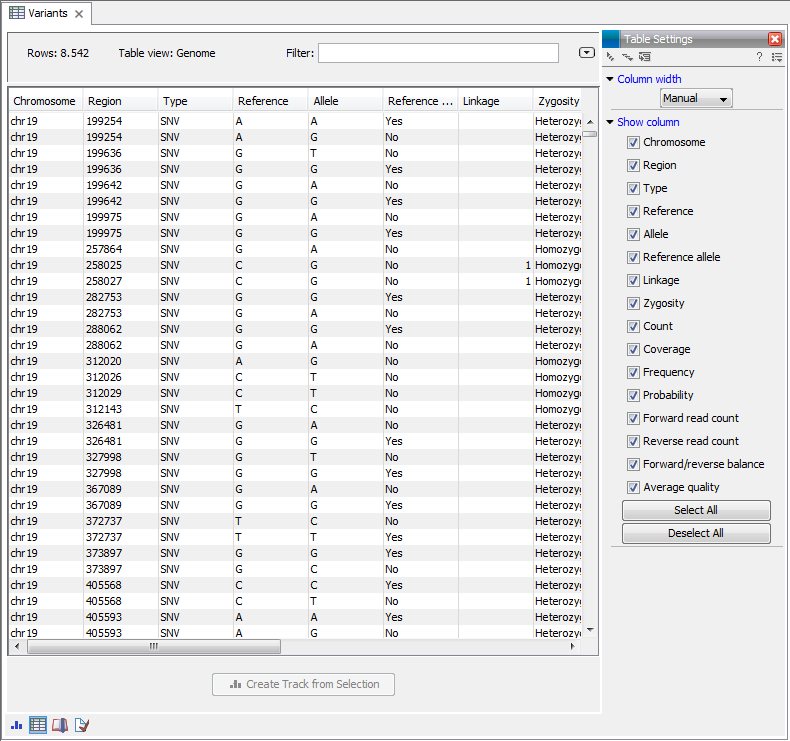The height and width of the screenshot is (741, 790).
Task: Click the dock side panel icon
Action: [645, 57]
